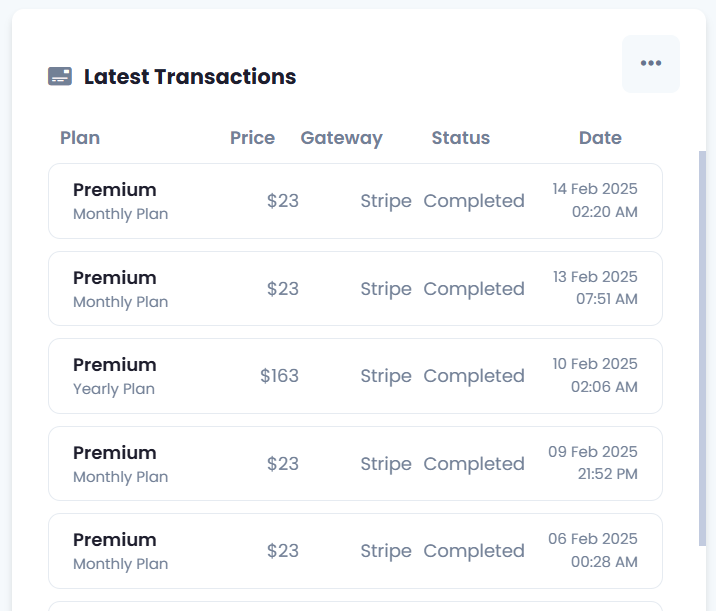Open the 14 Feb 2025 transaction row
Screen dimensions: 716x611
[355, 201]
